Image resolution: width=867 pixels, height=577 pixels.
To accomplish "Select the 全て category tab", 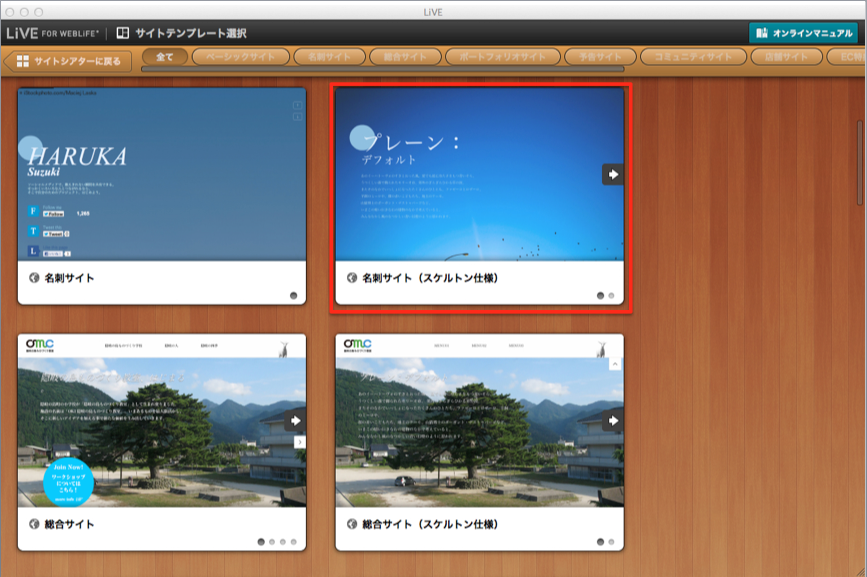I will [x=165, y=57].
